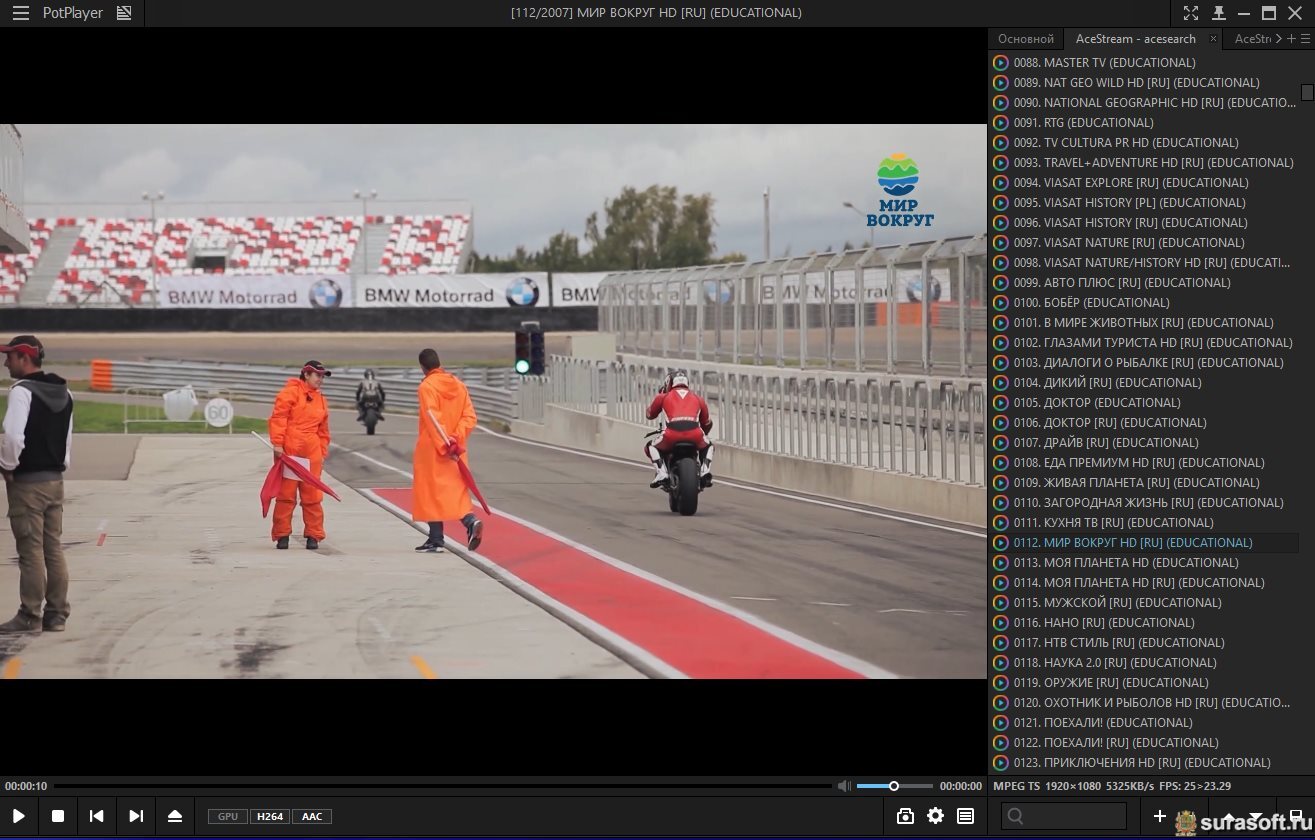Click the playlist vertical scrollbar thumb

pyautogui.click(x=1307, y=92)
